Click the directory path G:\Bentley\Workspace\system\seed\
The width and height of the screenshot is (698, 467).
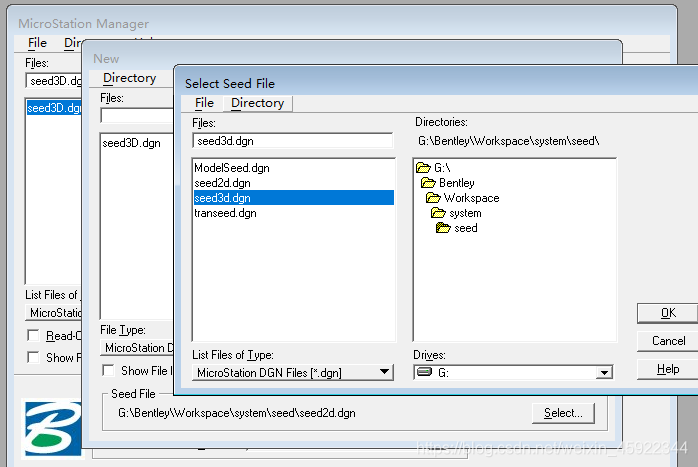click(x=508, y=141)
